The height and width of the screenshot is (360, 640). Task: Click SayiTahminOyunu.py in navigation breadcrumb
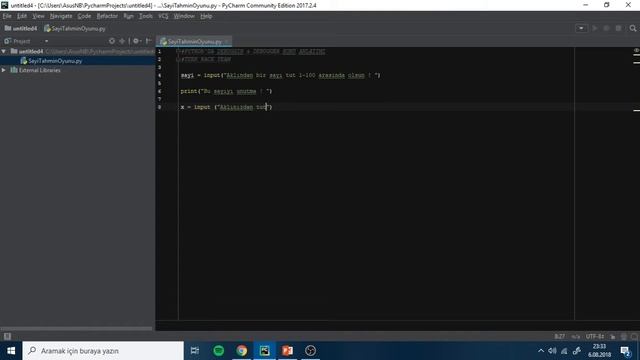pyautogui.click(x=75, y=29)
